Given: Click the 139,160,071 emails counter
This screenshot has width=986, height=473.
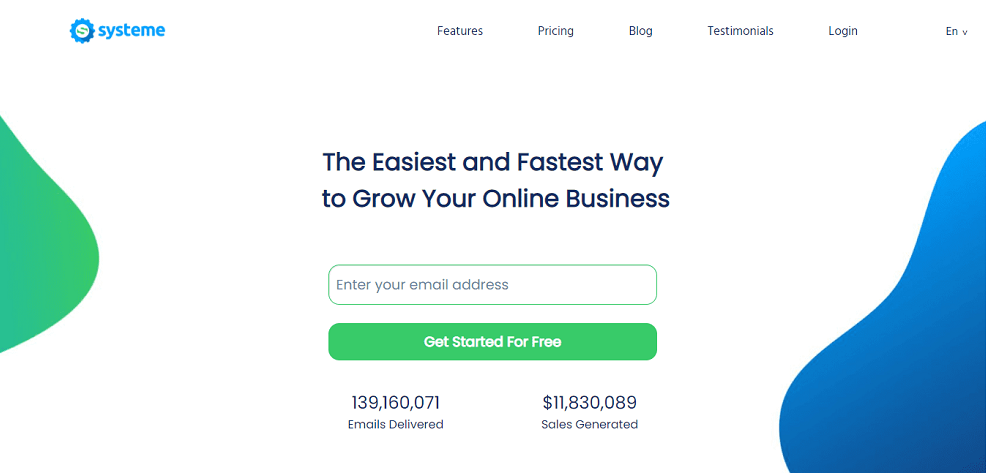Looking at the screenshot, I should (396, 403).
